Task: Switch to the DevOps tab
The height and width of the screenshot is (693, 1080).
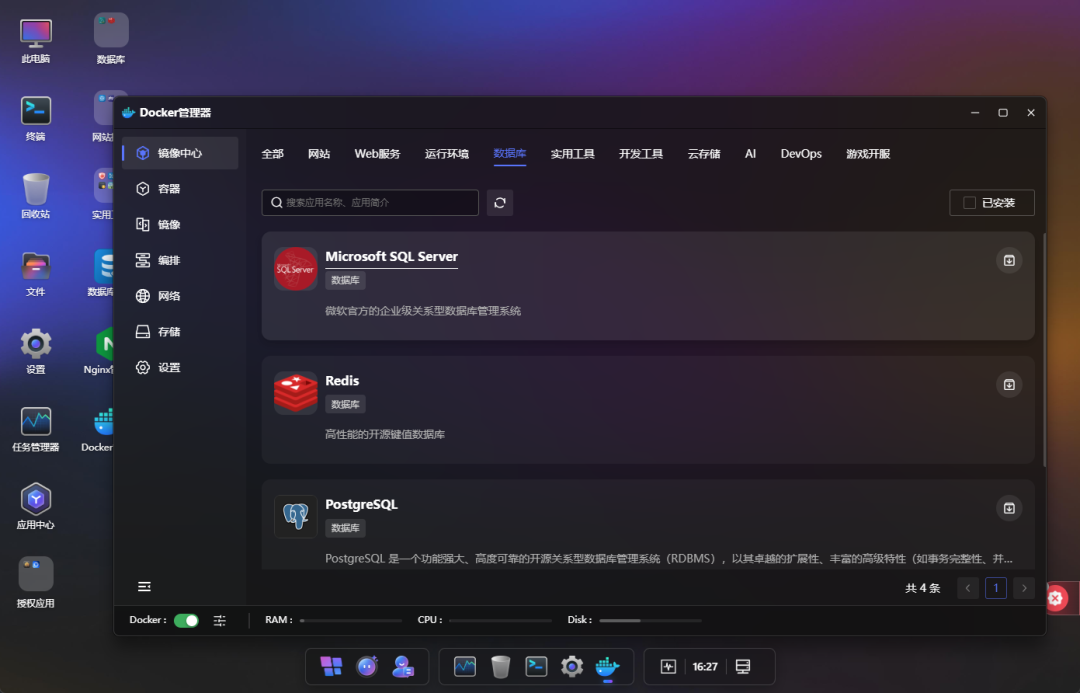Action: [x=801, y=154]
